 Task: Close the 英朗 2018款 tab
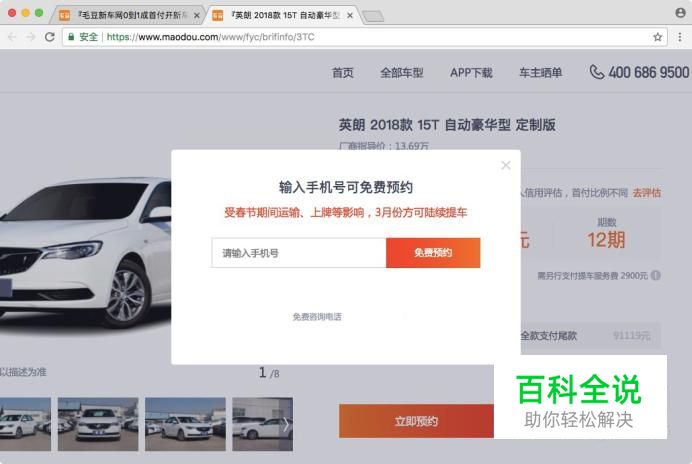point(350,15)
